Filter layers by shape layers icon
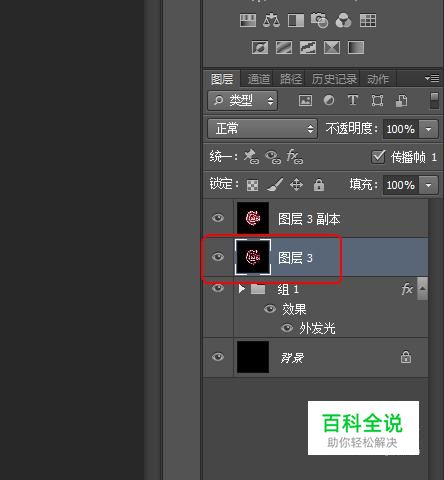444x480 pixels. point(377,100)
